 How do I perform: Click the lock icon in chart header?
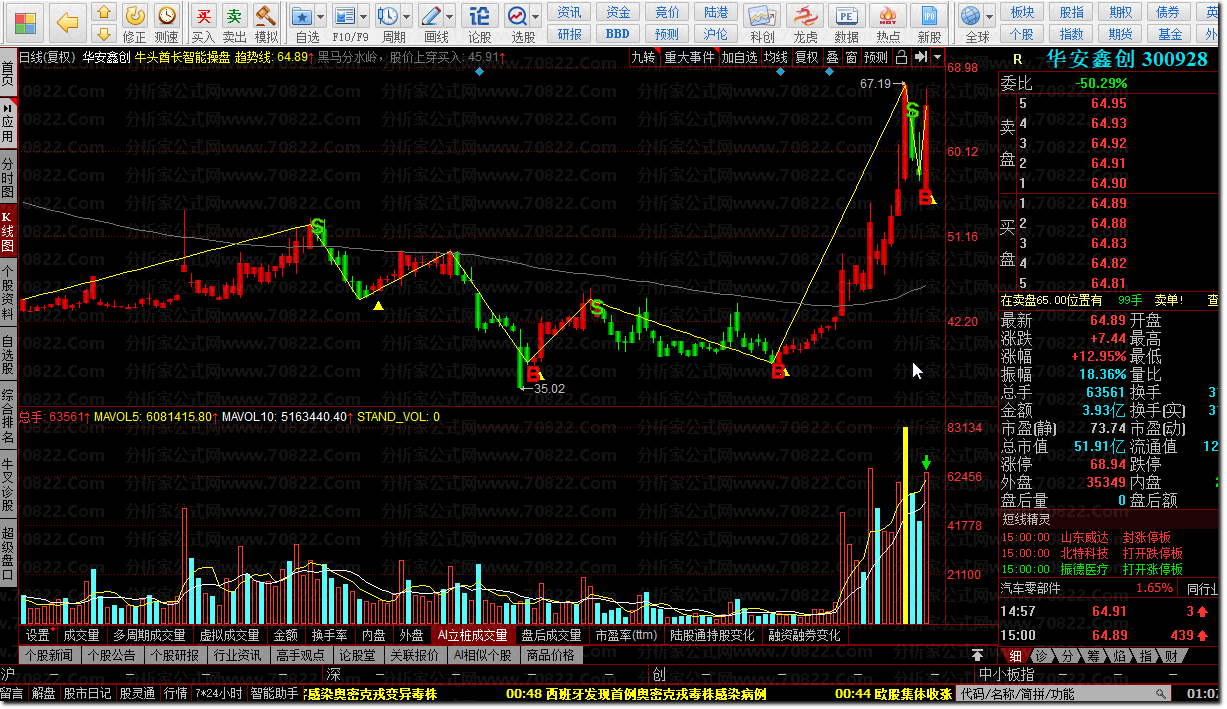pos(901,57)
